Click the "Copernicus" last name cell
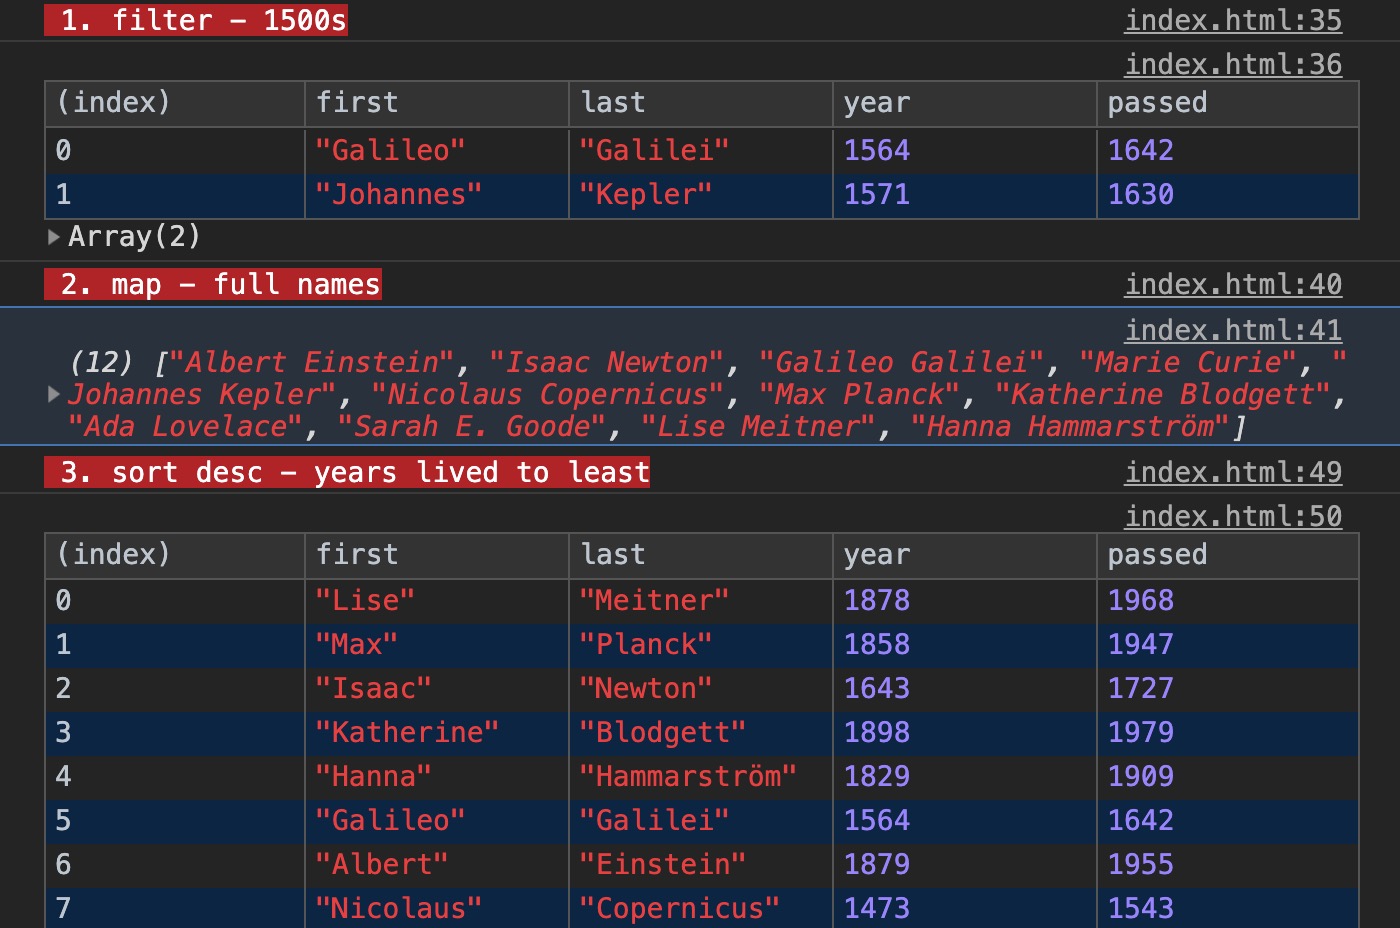Screen dimensions: 1400x928 coord(700,908)
